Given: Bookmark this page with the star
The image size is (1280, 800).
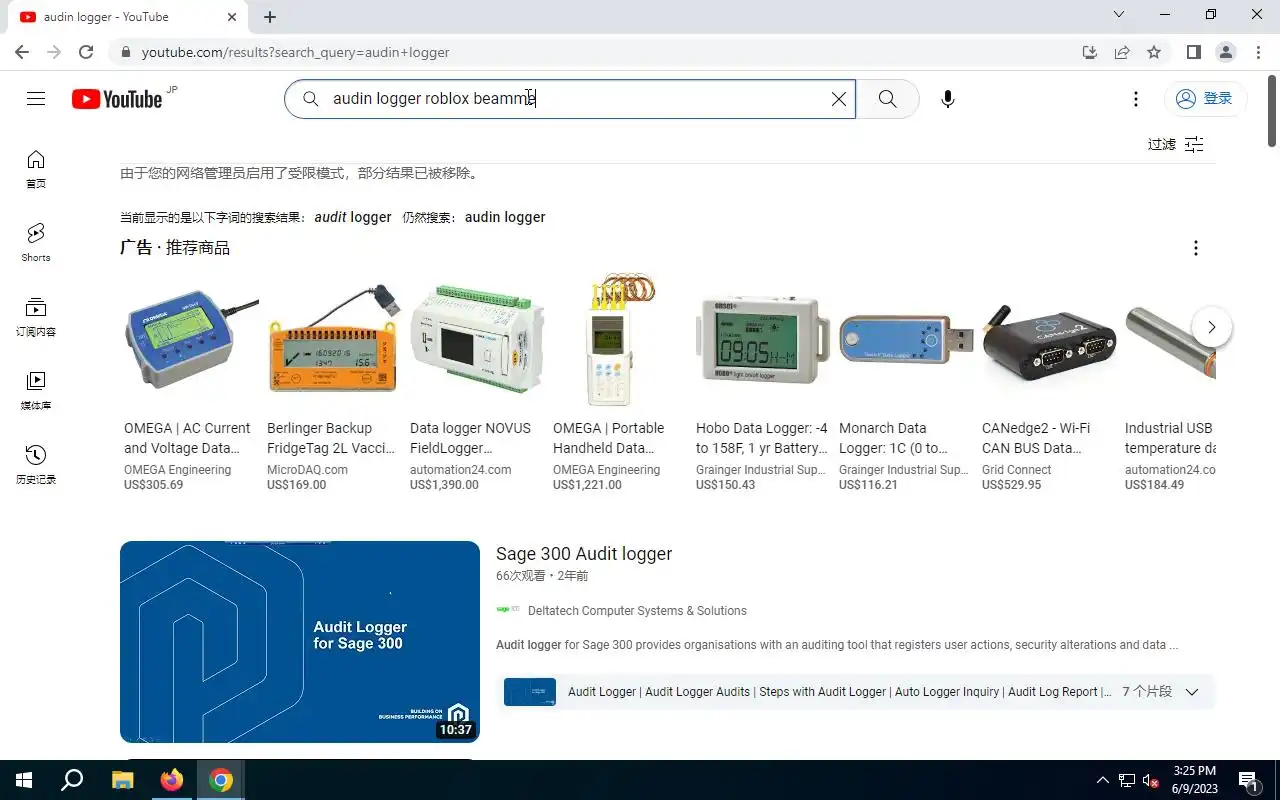Looking at the screenshot, I should coord(1154,52).
